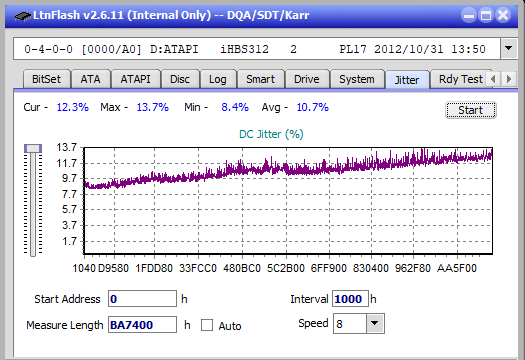Click the DC Jitter (%) chart title
Image resolution: width=525 pixels, height=360 pixels.
click(x=271, y=134)
